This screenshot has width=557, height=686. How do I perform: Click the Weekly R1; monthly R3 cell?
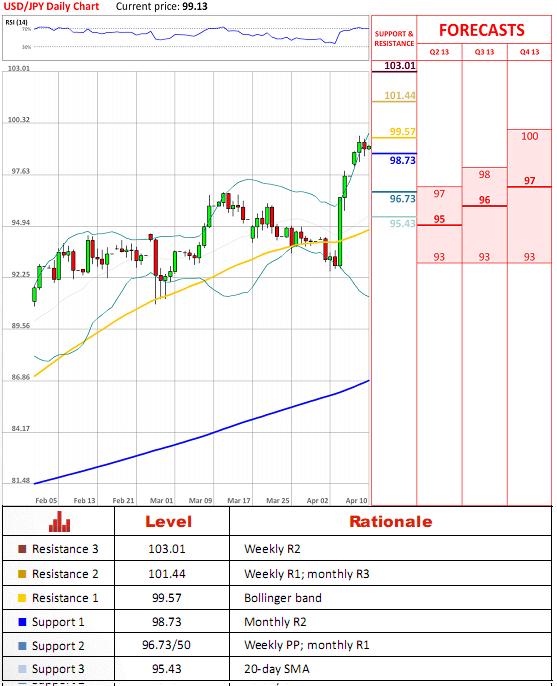[307, 574]
